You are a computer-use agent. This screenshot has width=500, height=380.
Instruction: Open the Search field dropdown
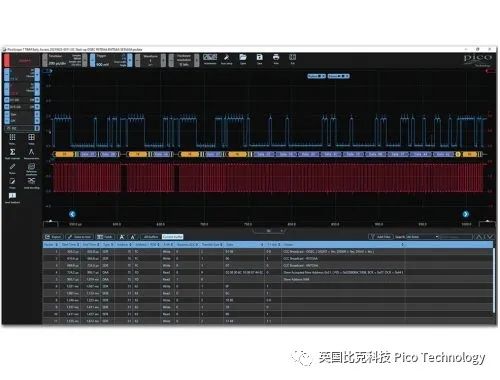point(422,237)
